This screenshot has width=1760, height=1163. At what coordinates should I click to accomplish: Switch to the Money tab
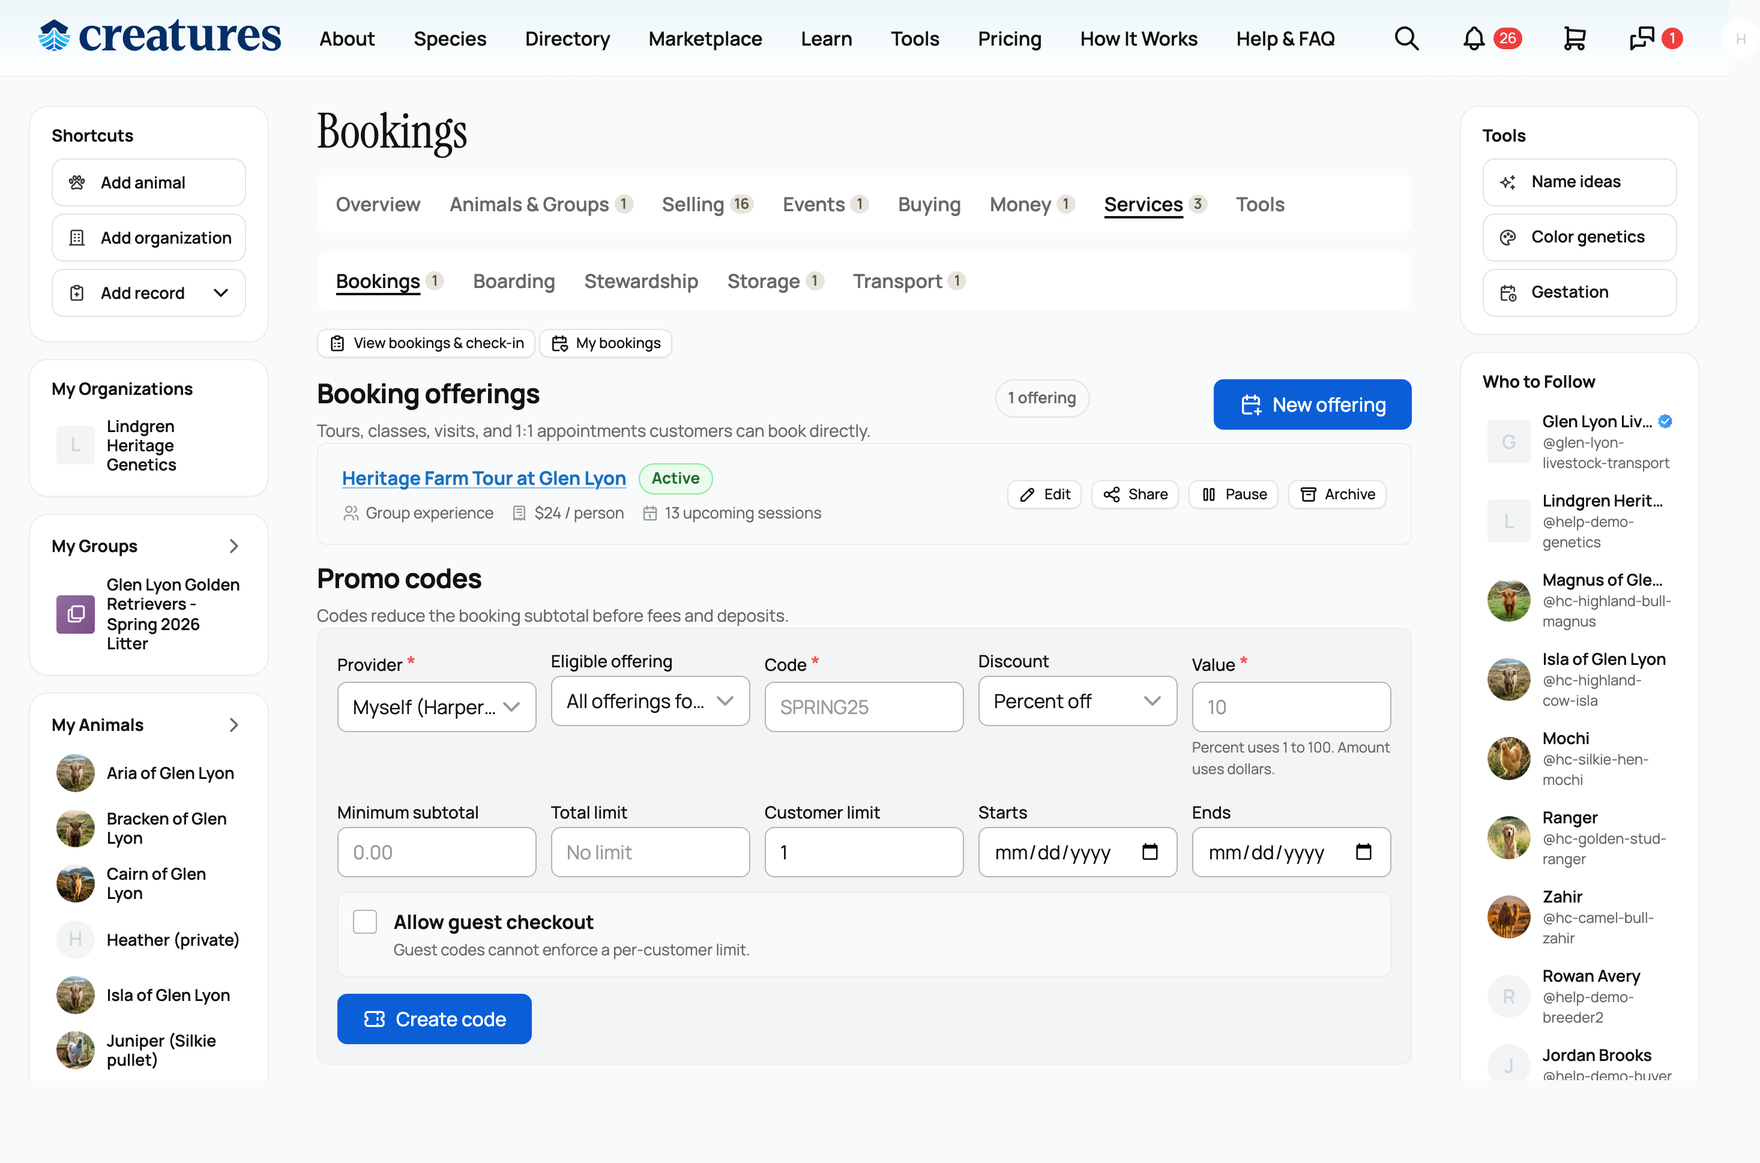click(1032, 205)
